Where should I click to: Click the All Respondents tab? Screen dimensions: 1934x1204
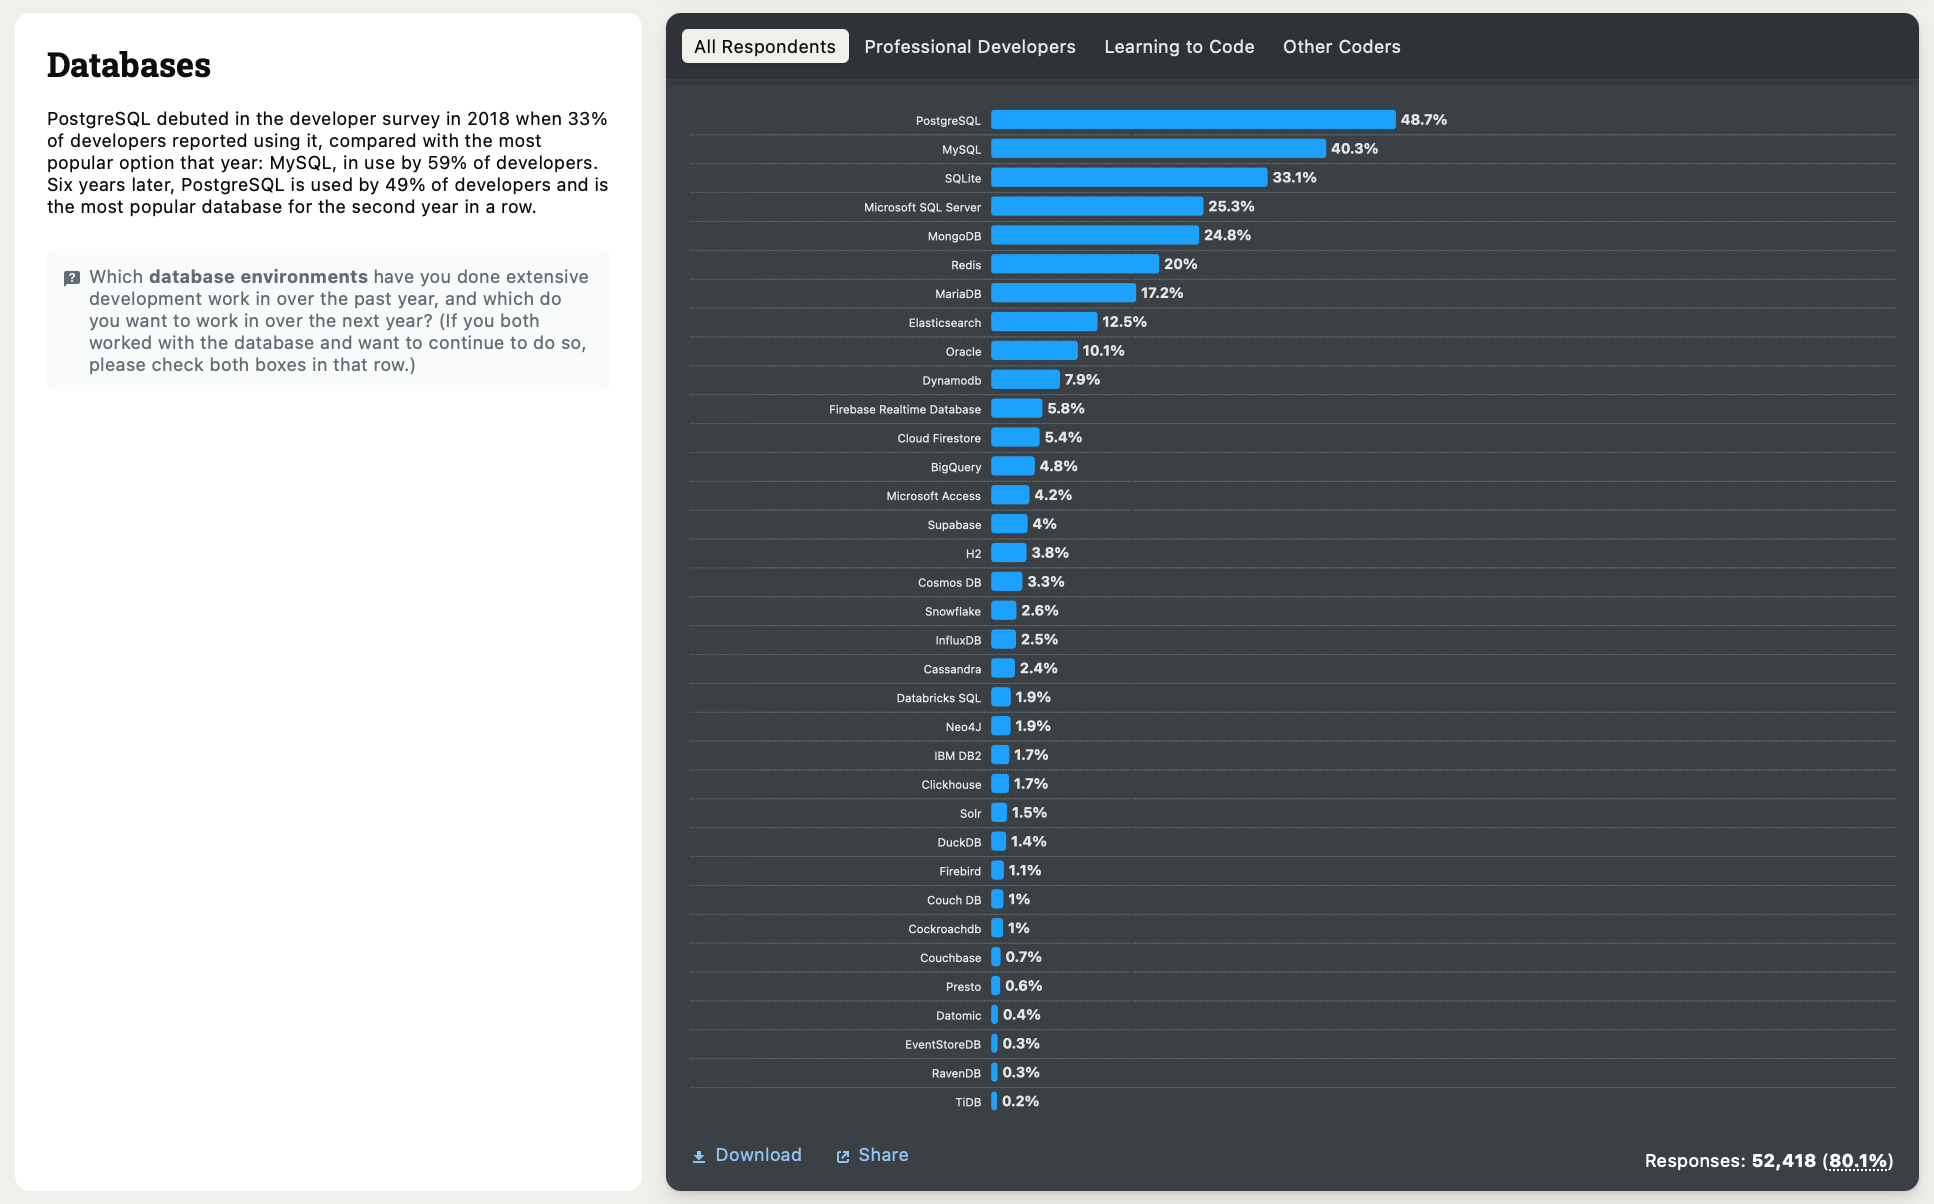764,46
